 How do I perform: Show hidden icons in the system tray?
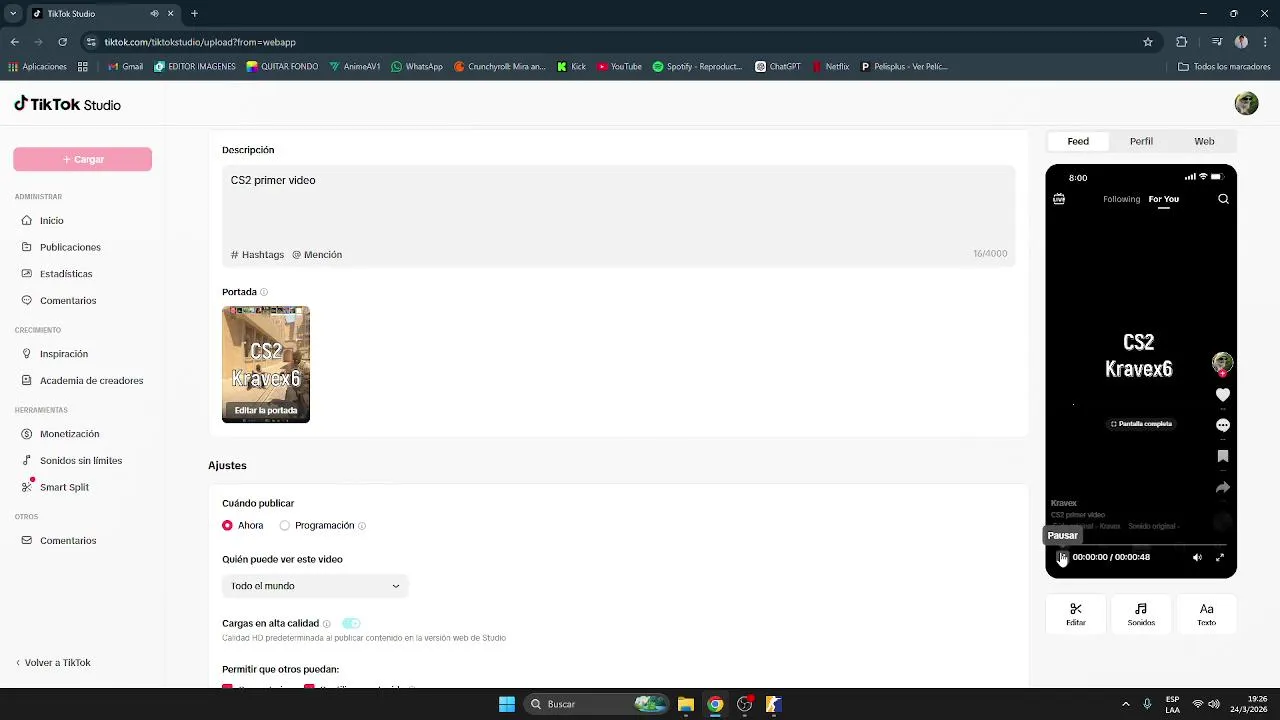point(1125,704)
